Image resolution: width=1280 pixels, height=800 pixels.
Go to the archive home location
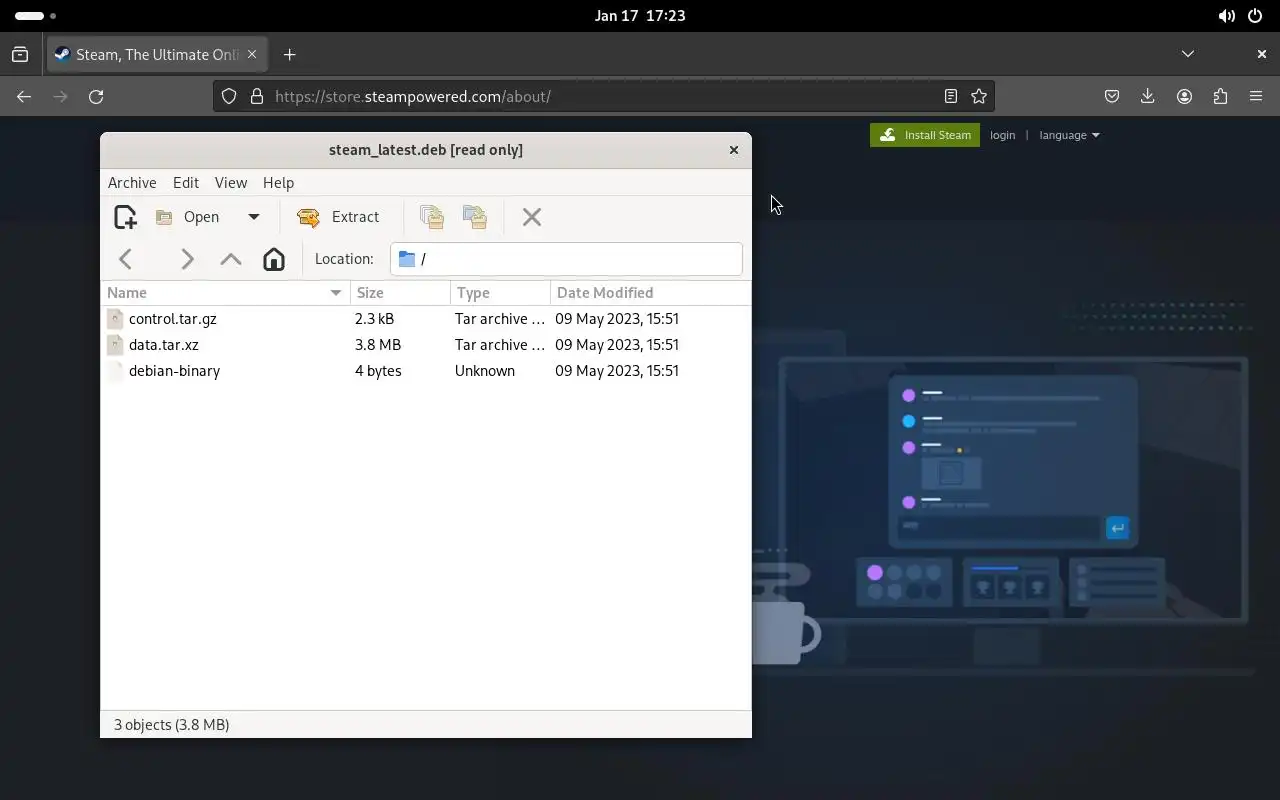coord(274,259)
